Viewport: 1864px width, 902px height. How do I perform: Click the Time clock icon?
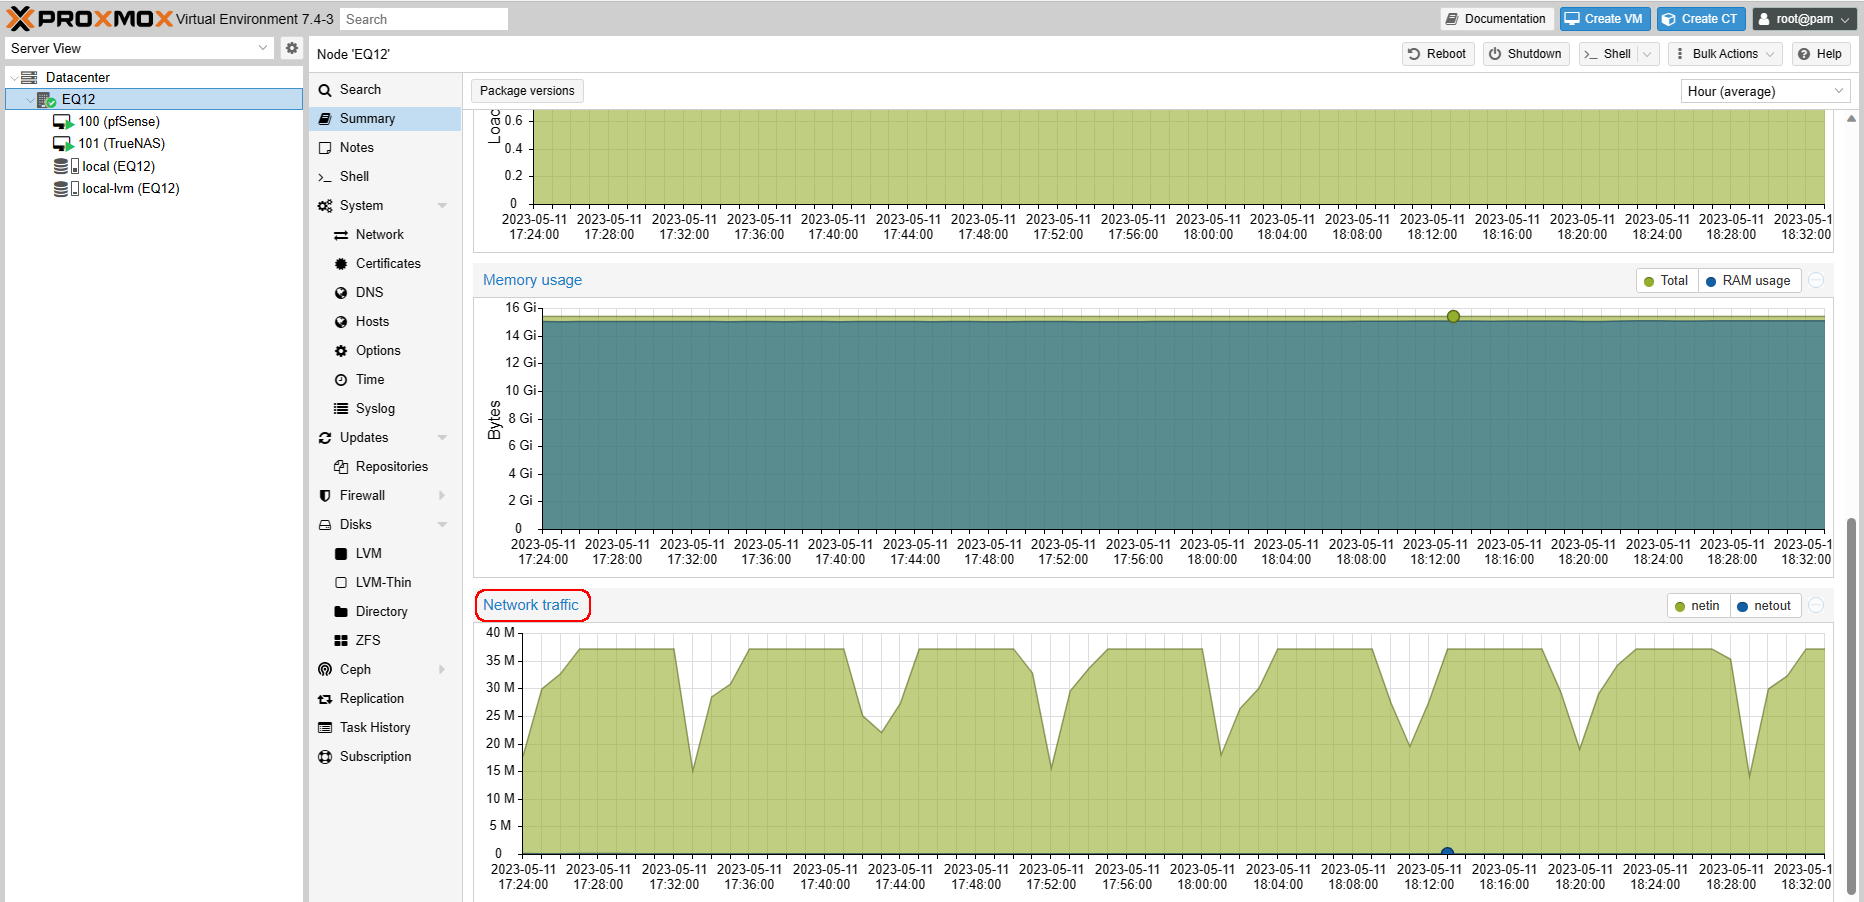(x=341, y=380)
